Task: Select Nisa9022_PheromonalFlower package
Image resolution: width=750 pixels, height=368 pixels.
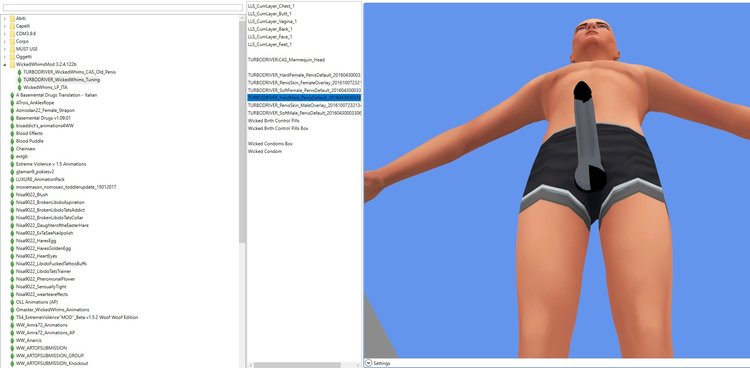Action: point(45,279)
